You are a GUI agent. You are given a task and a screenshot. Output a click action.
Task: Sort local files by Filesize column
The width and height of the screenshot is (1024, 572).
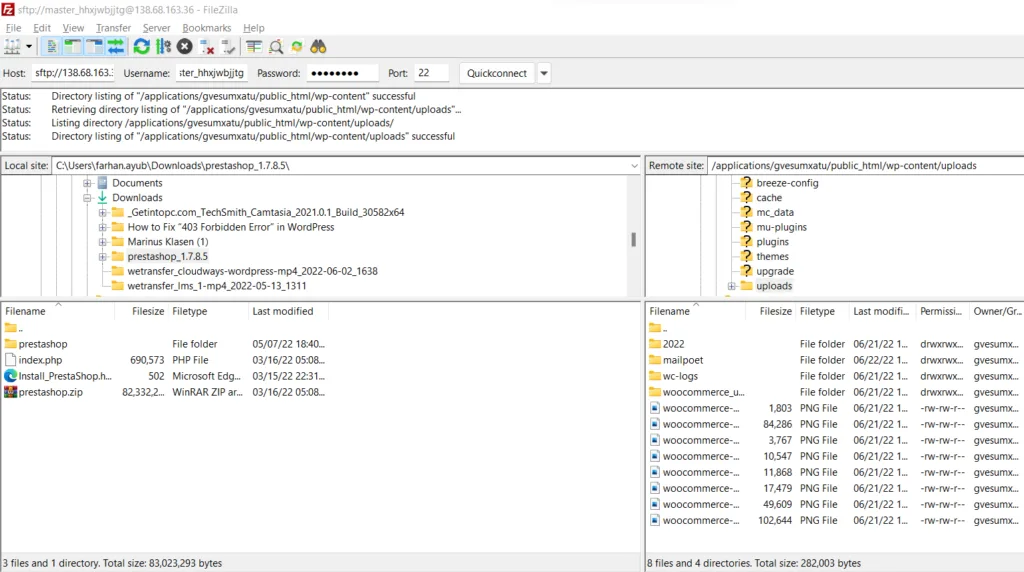coord(141,311)
